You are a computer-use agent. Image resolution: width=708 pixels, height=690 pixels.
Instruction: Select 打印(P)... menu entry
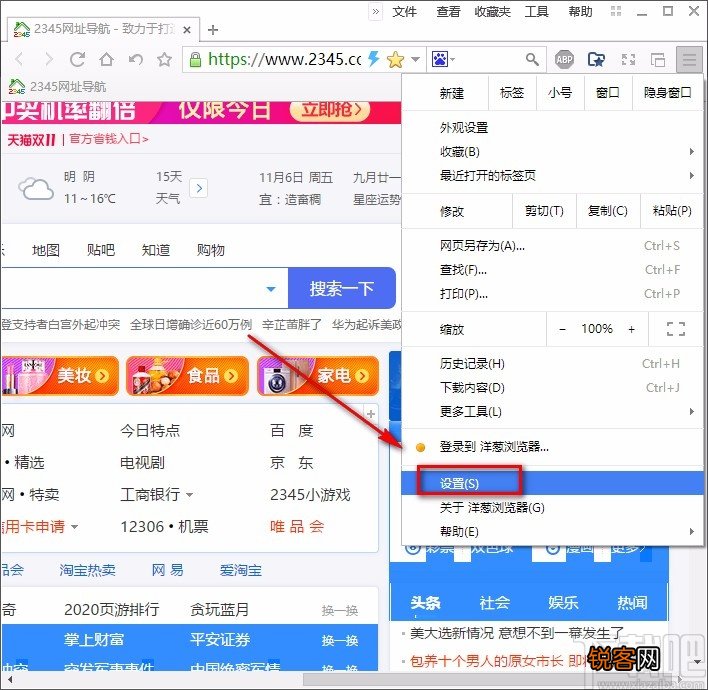[x=552, y=294]
